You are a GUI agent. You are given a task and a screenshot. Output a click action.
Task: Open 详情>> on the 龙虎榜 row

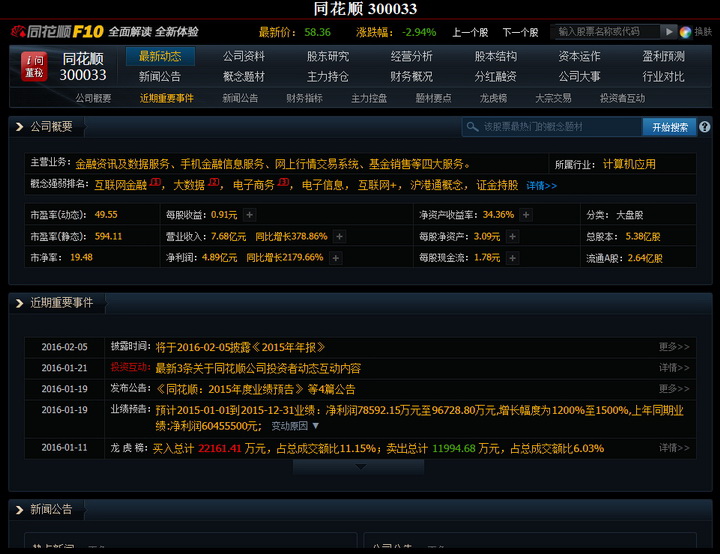(674, 448)
